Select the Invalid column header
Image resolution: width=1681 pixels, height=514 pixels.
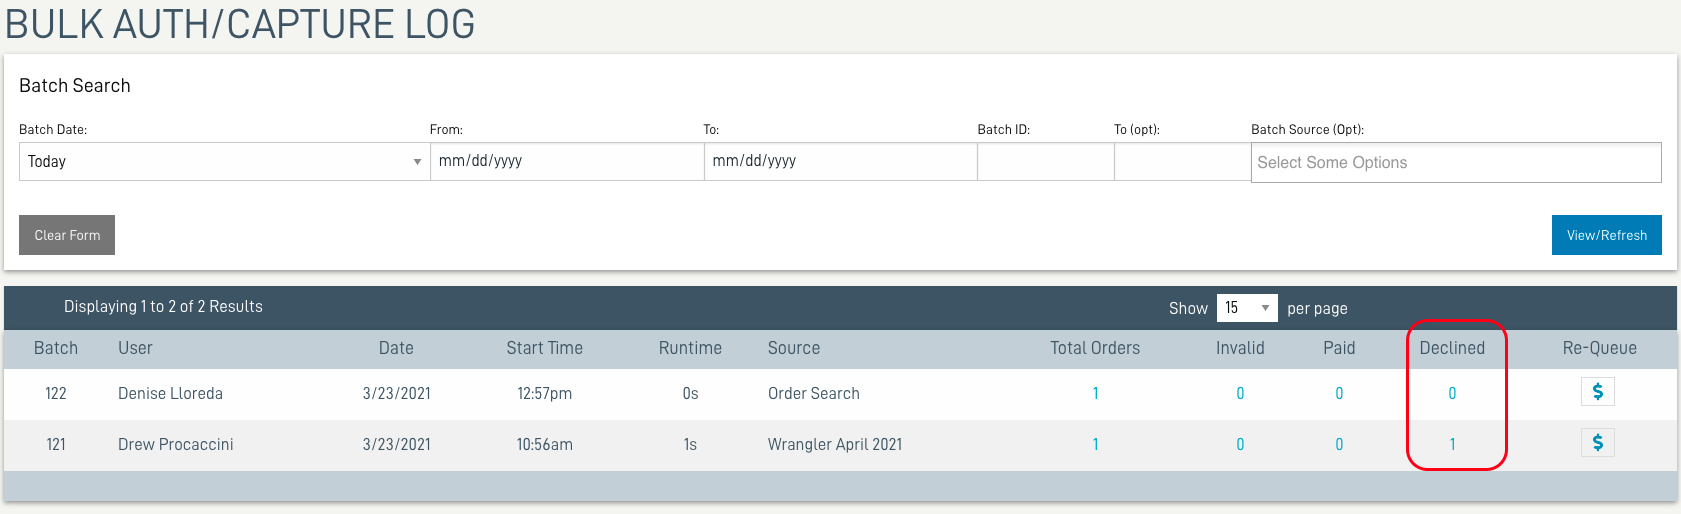coord(1240,348)
